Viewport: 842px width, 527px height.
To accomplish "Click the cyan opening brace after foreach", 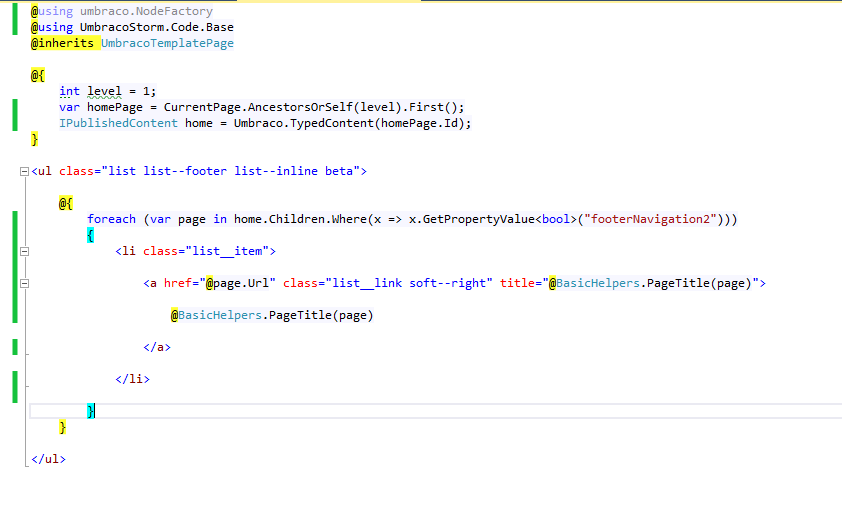I will pos(90,235).
